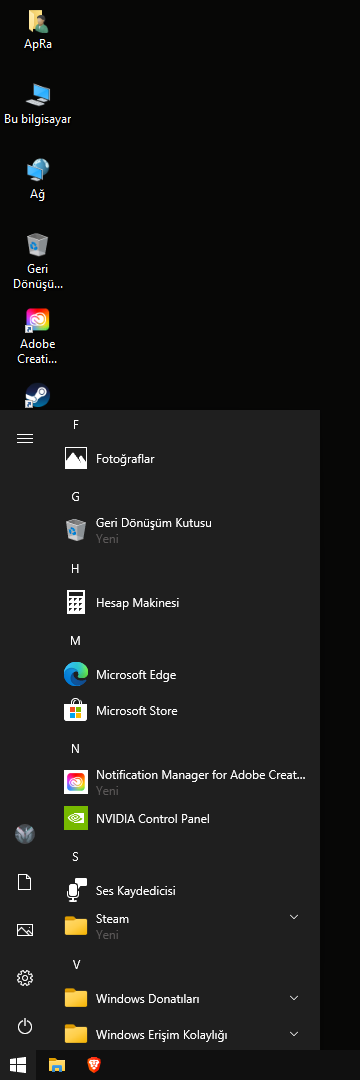
Task: Click the H letter group header
Action: 76,569
